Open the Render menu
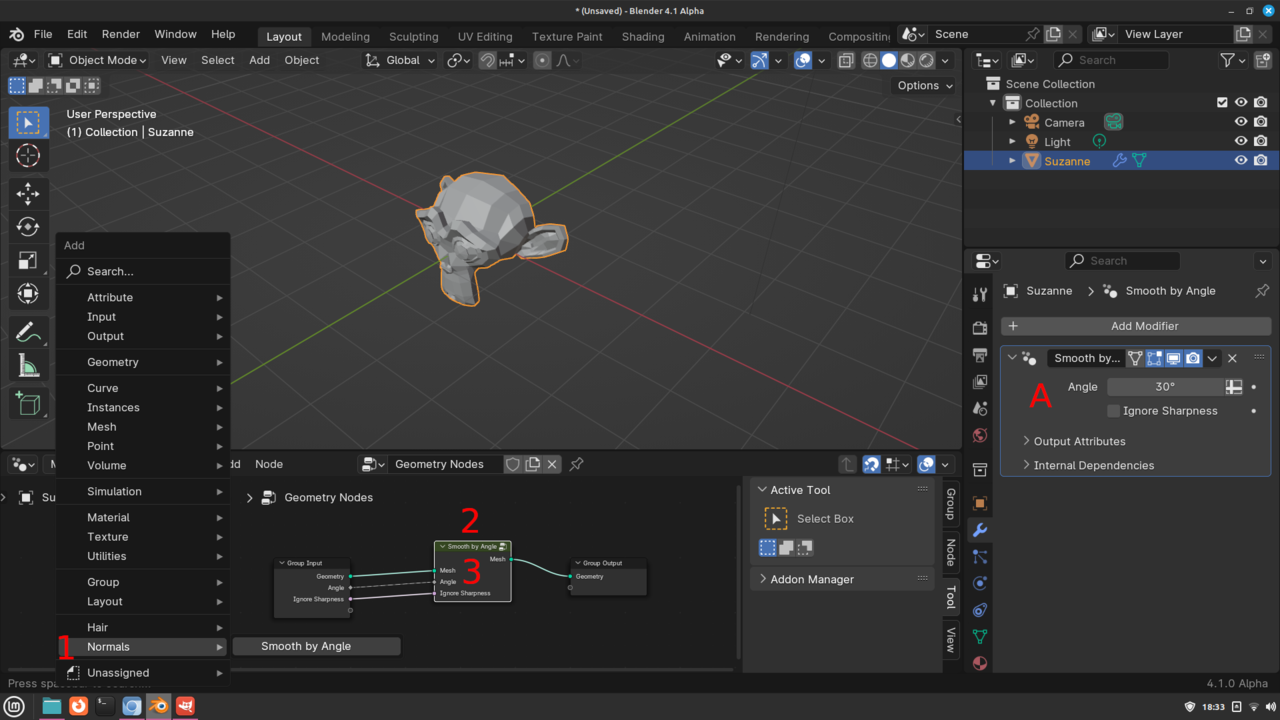This screenshot has height=720, width=1280. coord(121,34)
